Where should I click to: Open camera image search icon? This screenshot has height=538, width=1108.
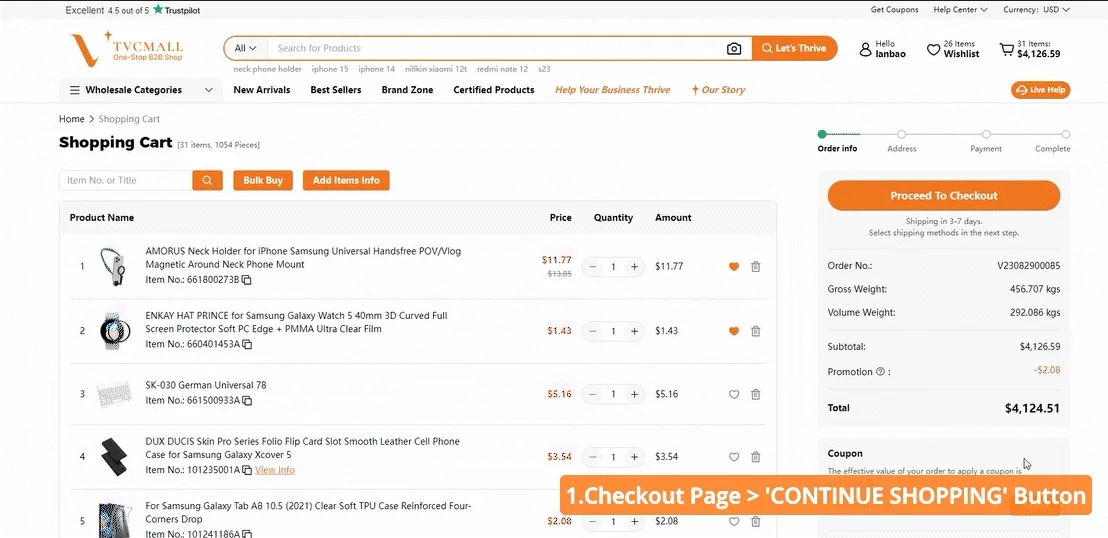coord(734,49)
